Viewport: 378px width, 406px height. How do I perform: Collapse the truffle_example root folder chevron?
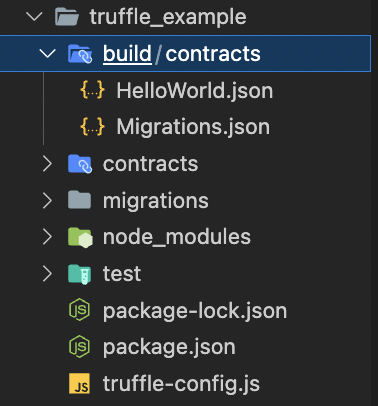click(35, 17)
